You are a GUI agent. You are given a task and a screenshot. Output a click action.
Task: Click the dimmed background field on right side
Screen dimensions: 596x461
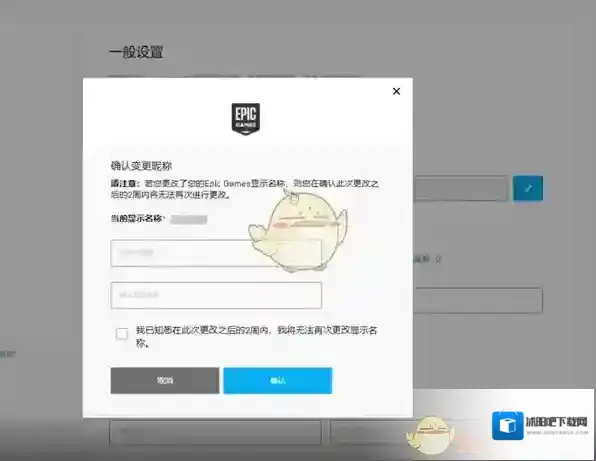(x=478, y=300)
